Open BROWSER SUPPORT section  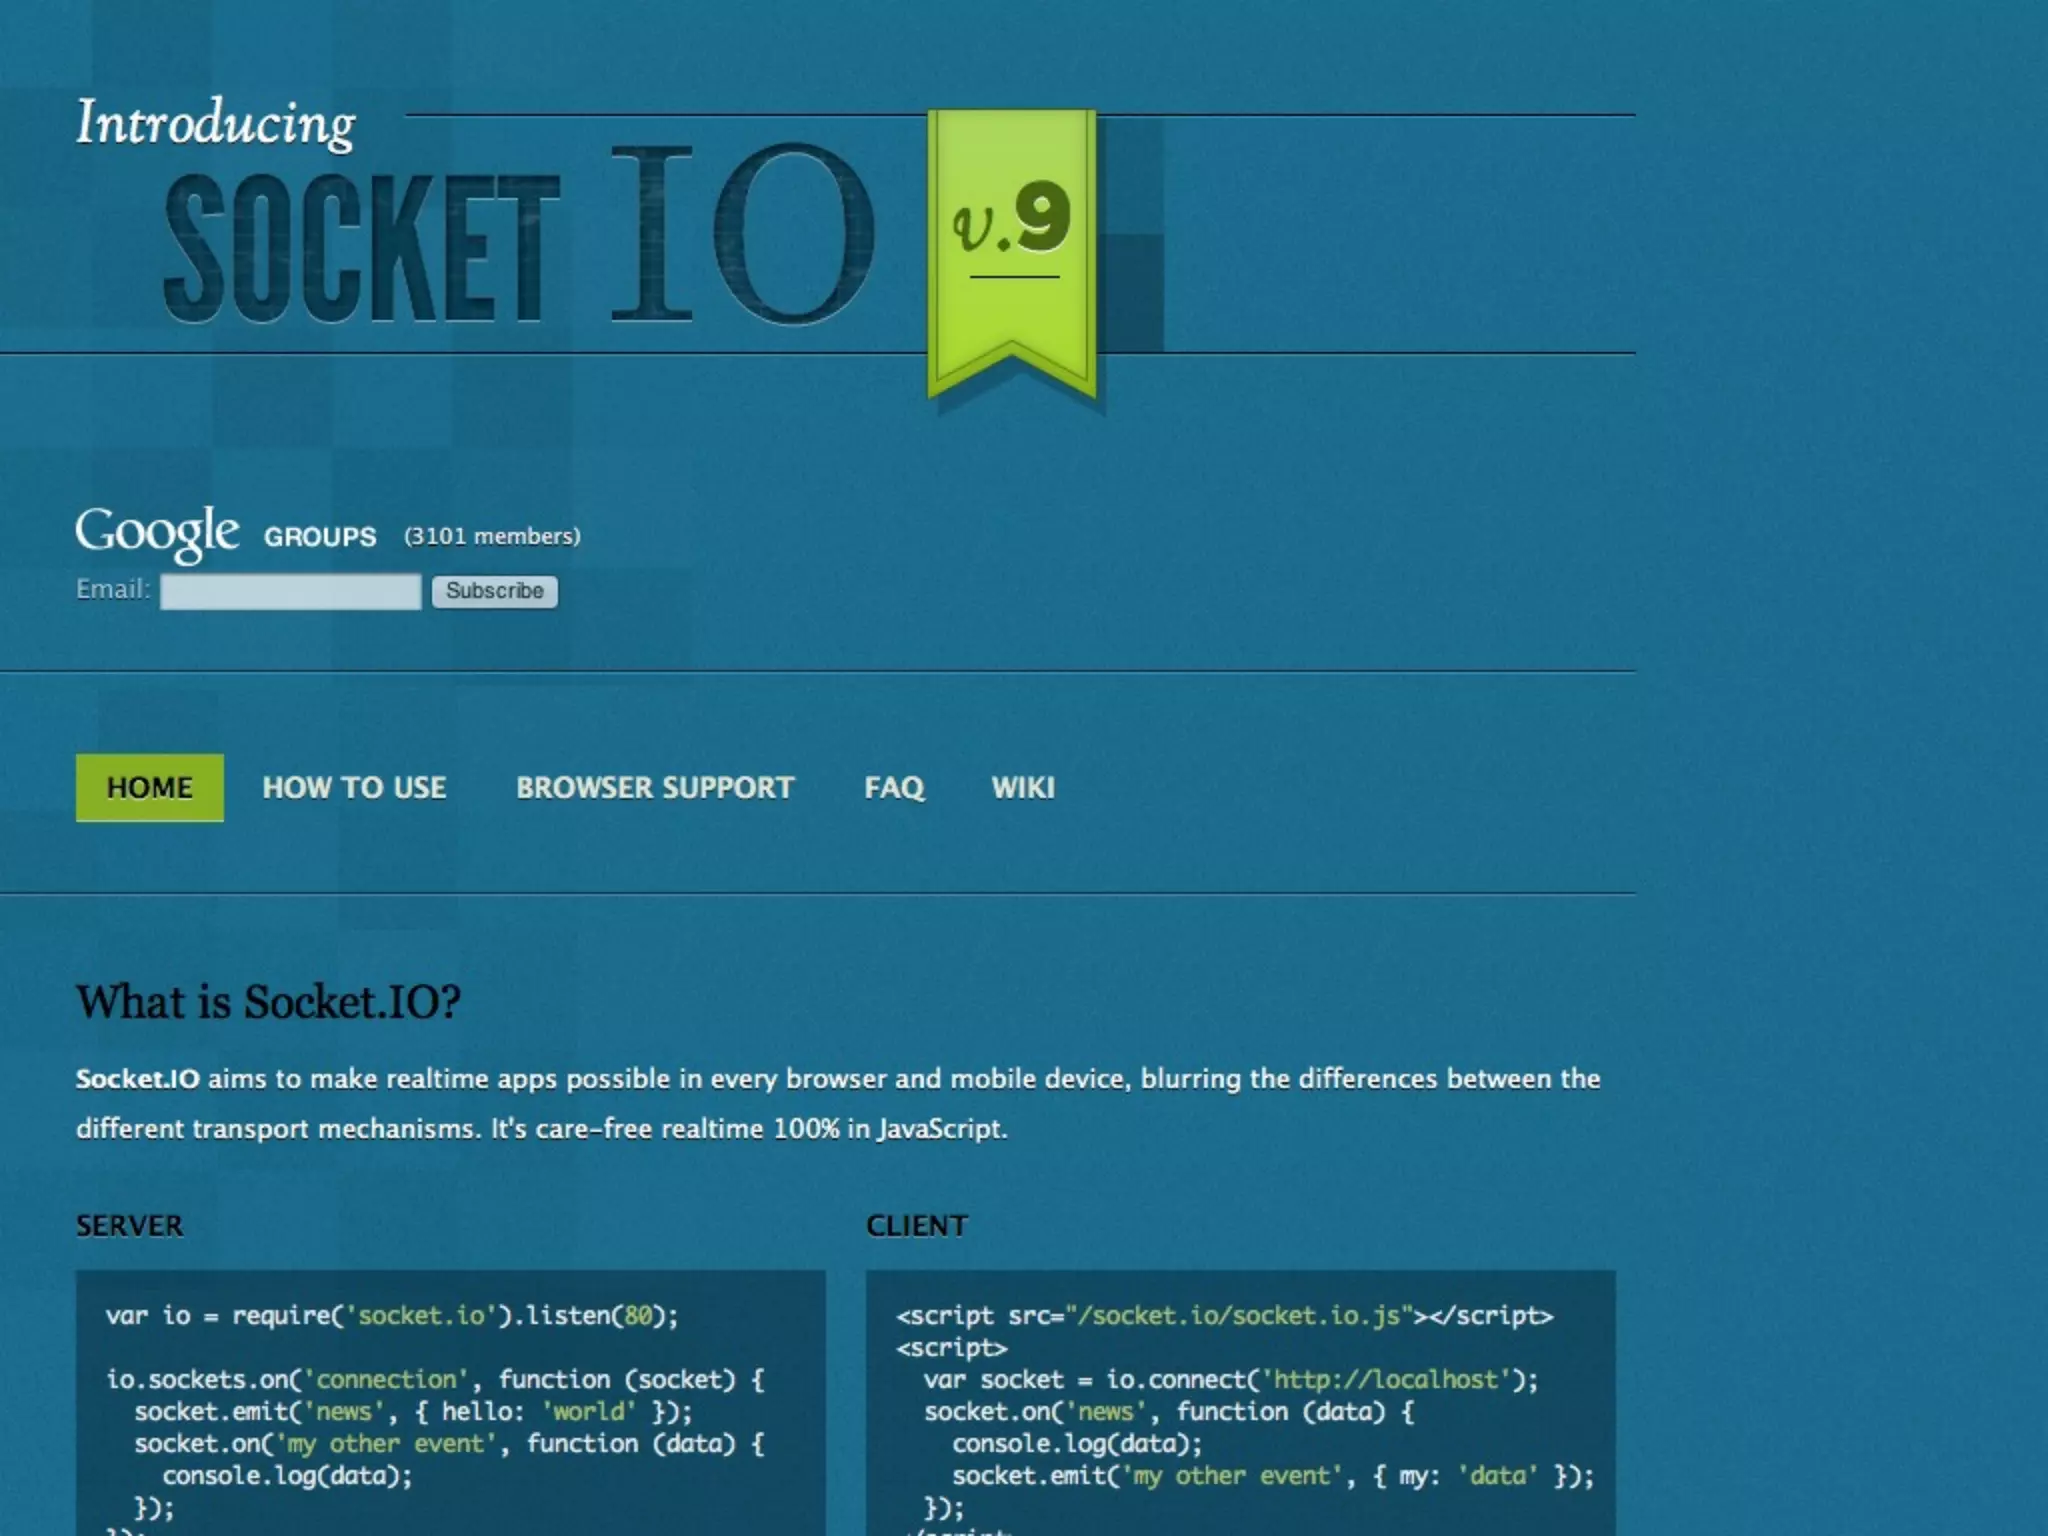pyautogui.click(x=655, y=788)
